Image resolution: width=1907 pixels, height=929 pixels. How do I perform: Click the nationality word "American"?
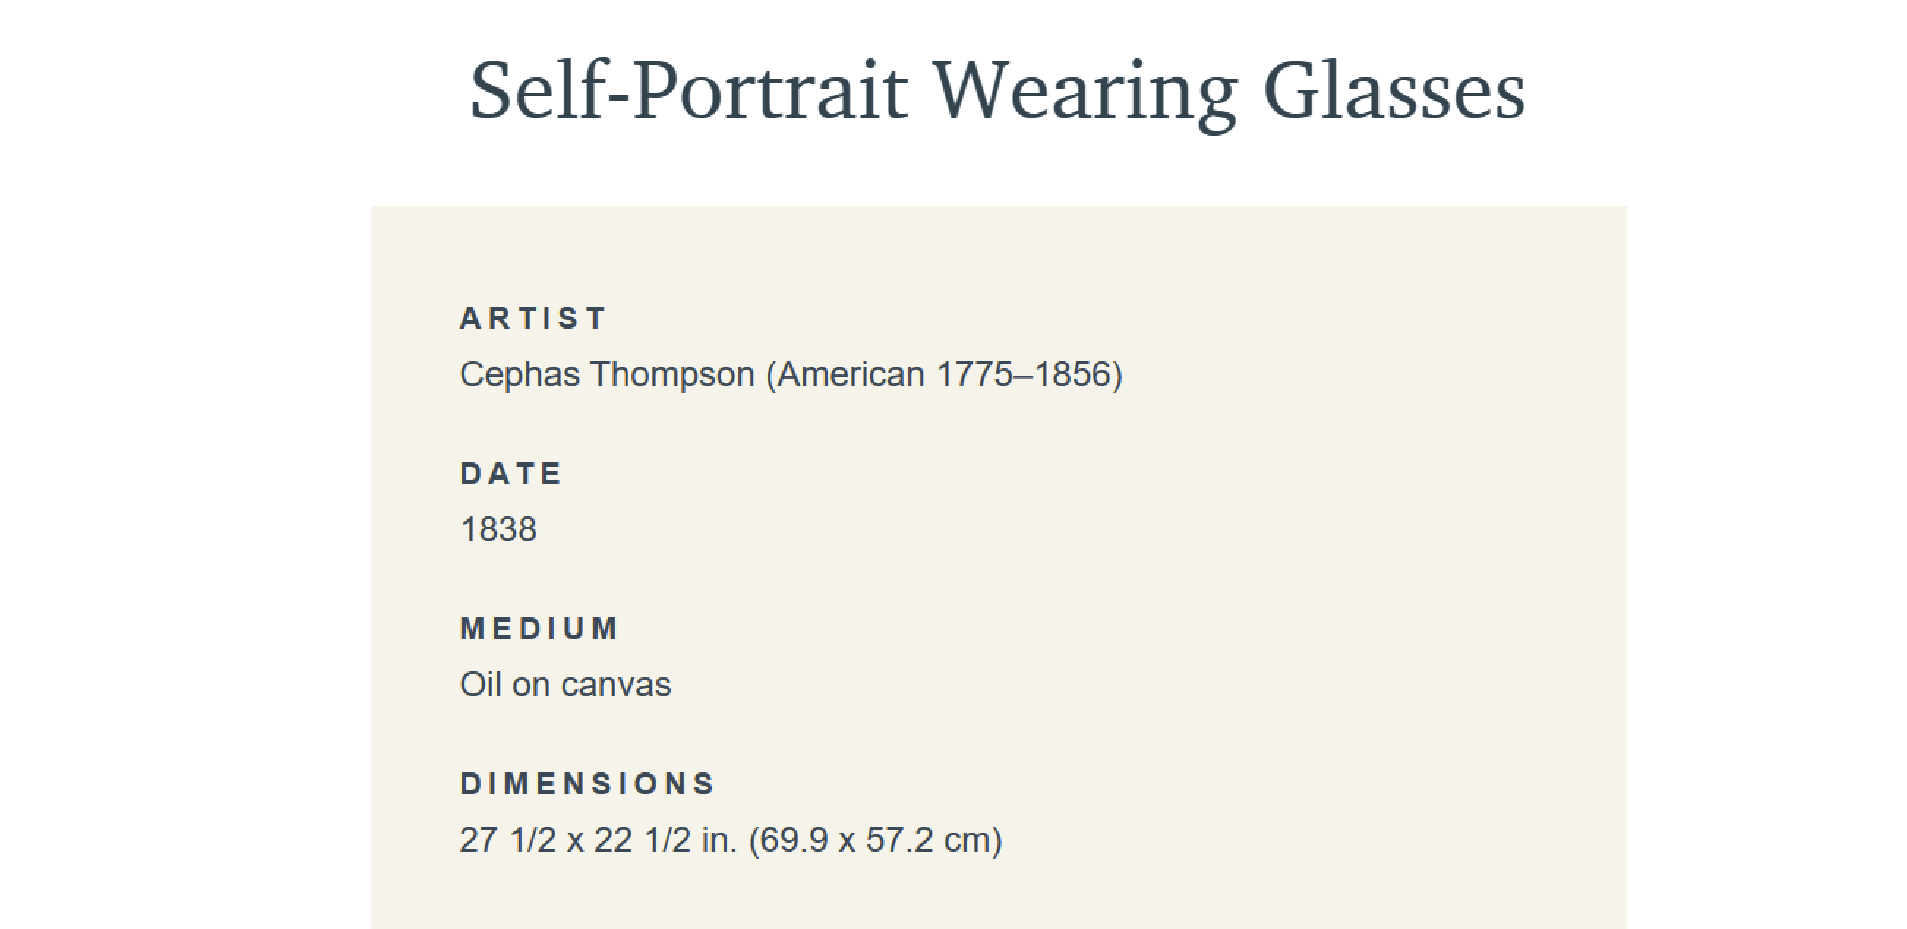(x=850, y=374)
